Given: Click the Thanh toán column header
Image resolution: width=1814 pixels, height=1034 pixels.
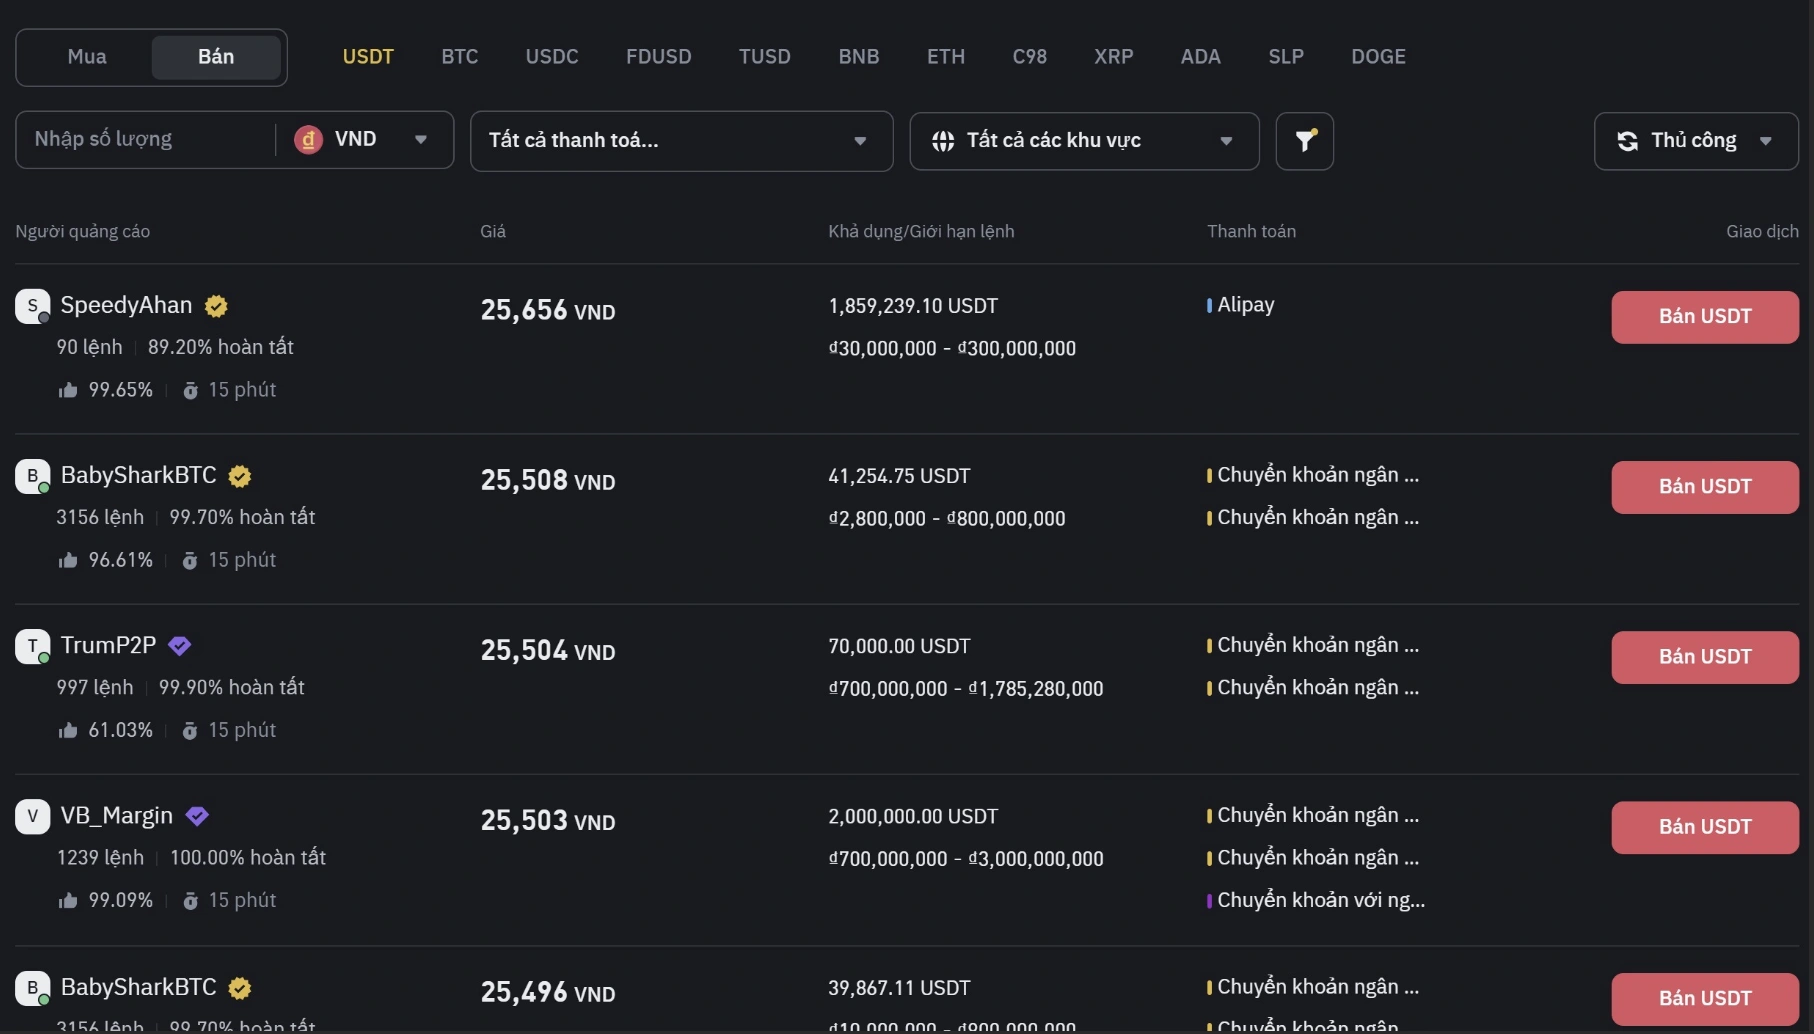Looking at the screenshot, I should 1251,231.
